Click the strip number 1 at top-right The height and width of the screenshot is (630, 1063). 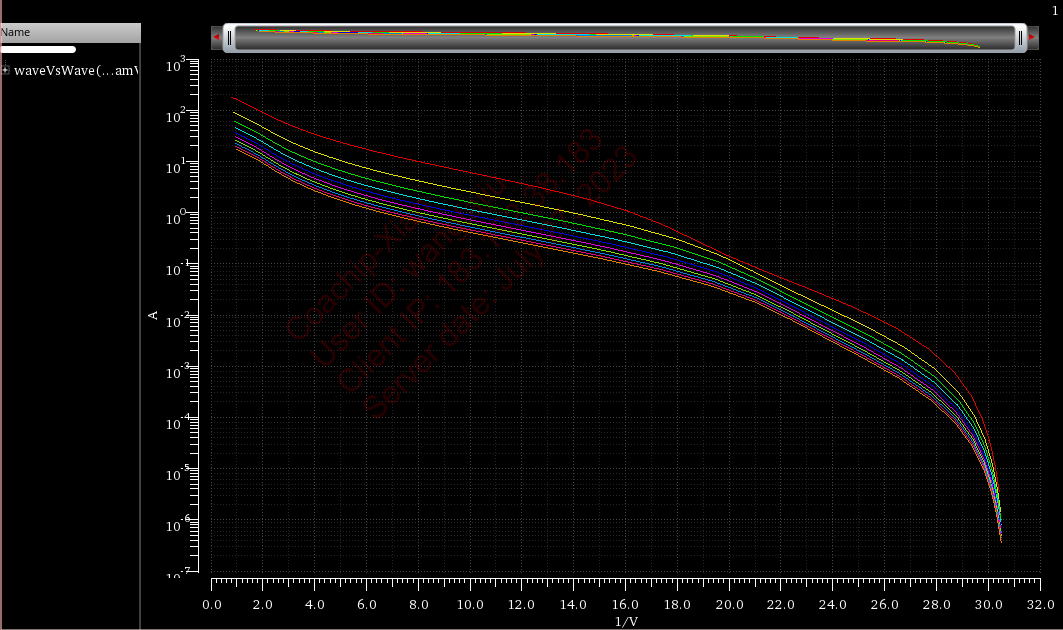[x=1054, y=10]
